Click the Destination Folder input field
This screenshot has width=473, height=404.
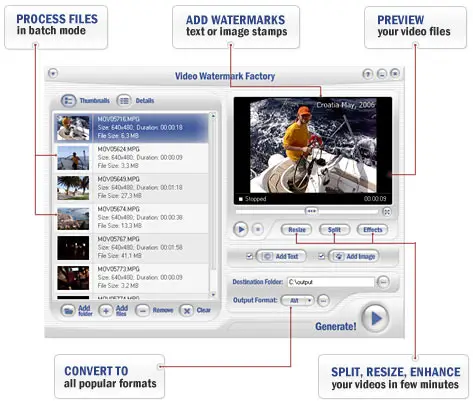331,282
